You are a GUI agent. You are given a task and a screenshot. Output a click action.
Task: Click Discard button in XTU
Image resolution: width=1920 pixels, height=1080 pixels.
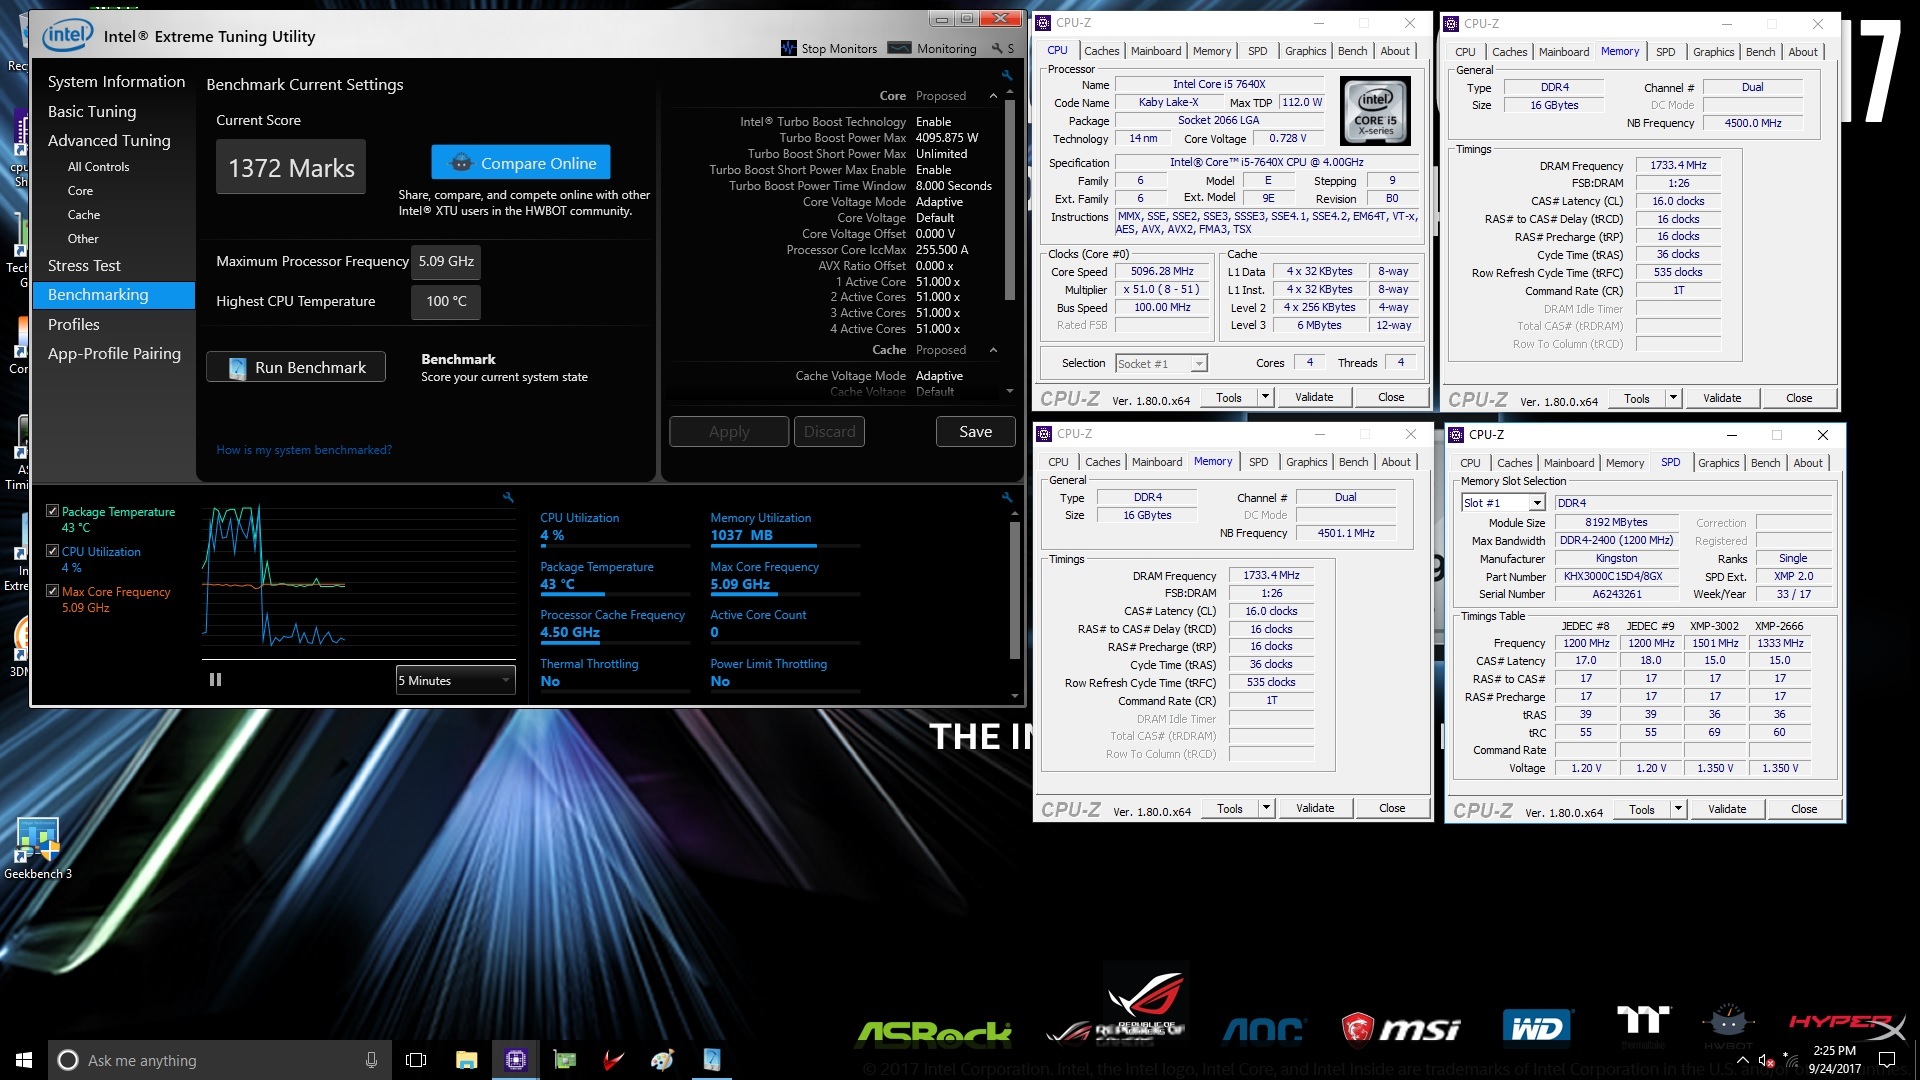829,431
